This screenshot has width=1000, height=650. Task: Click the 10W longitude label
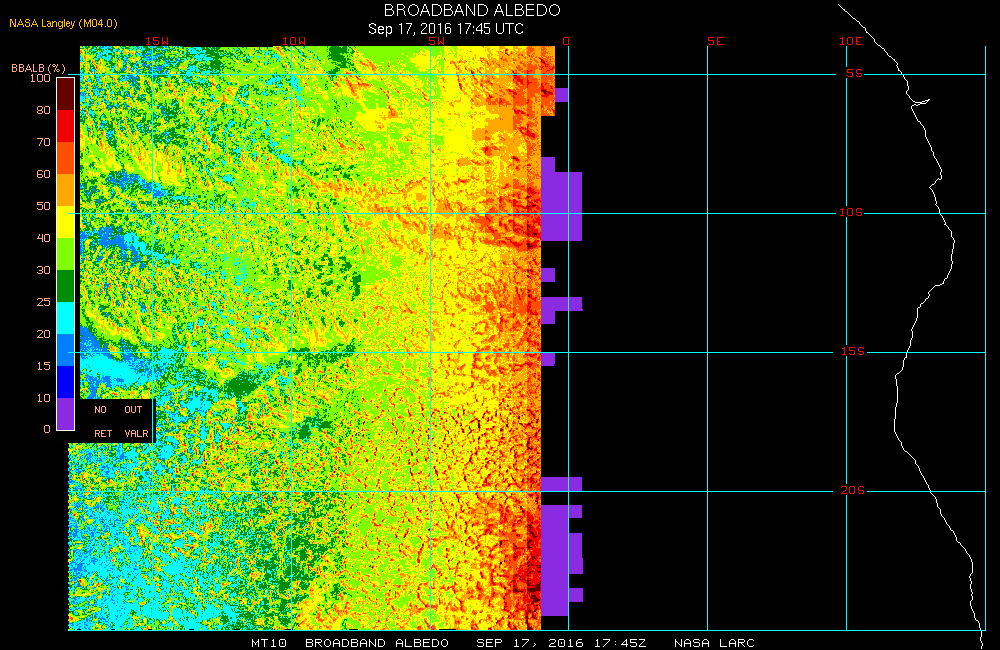[x=294, y=41]
